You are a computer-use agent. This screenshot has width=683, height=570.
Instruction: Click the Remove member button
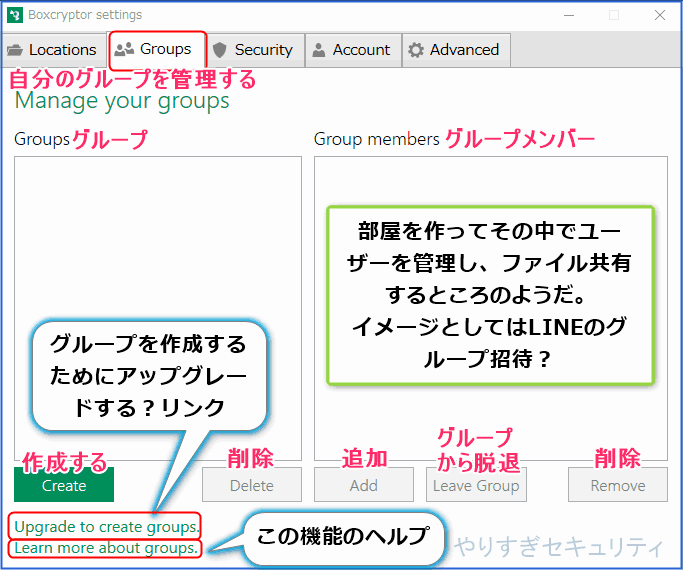coord(618,485)
